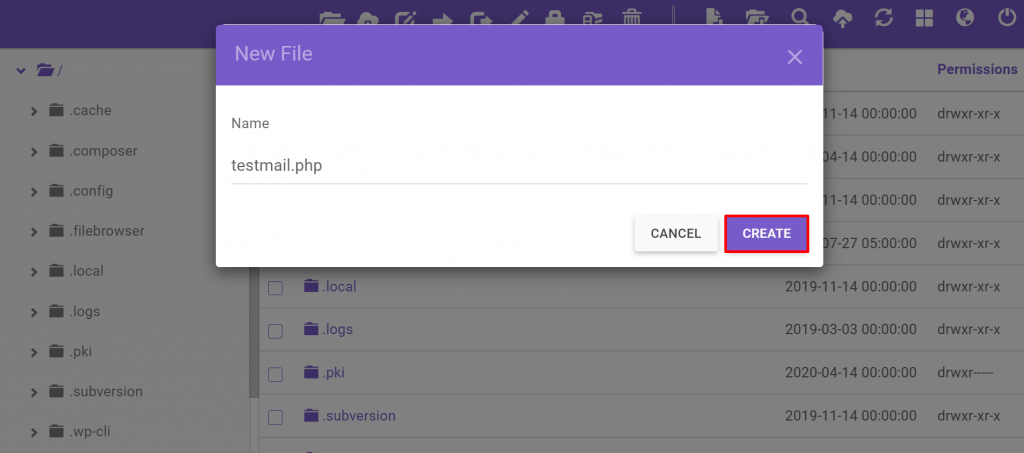Close the New File dialog with X

coord(795,57)
